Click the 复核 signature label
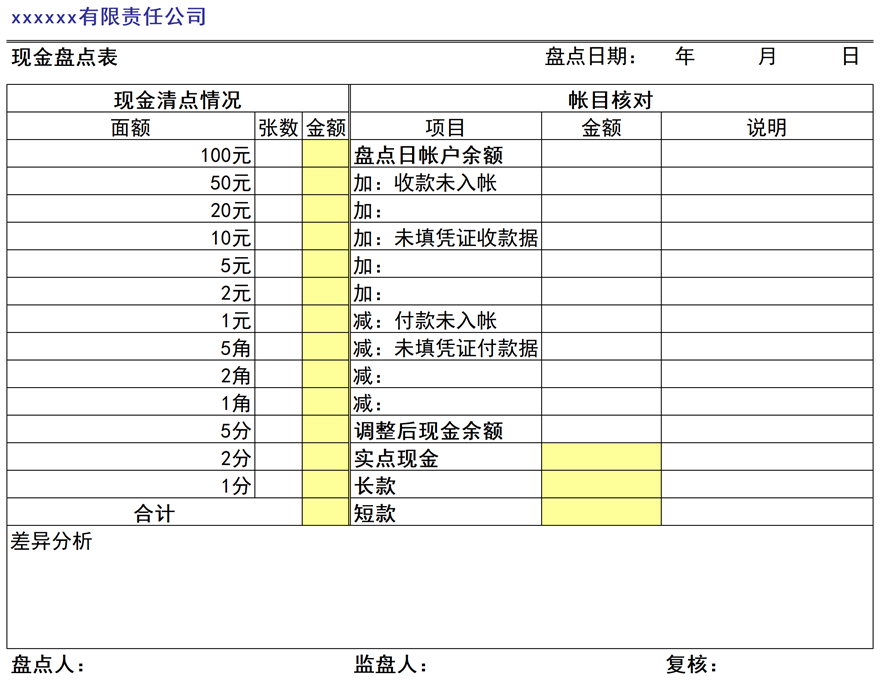The height and width of the screenshot is (680, 880). [691, 665]
